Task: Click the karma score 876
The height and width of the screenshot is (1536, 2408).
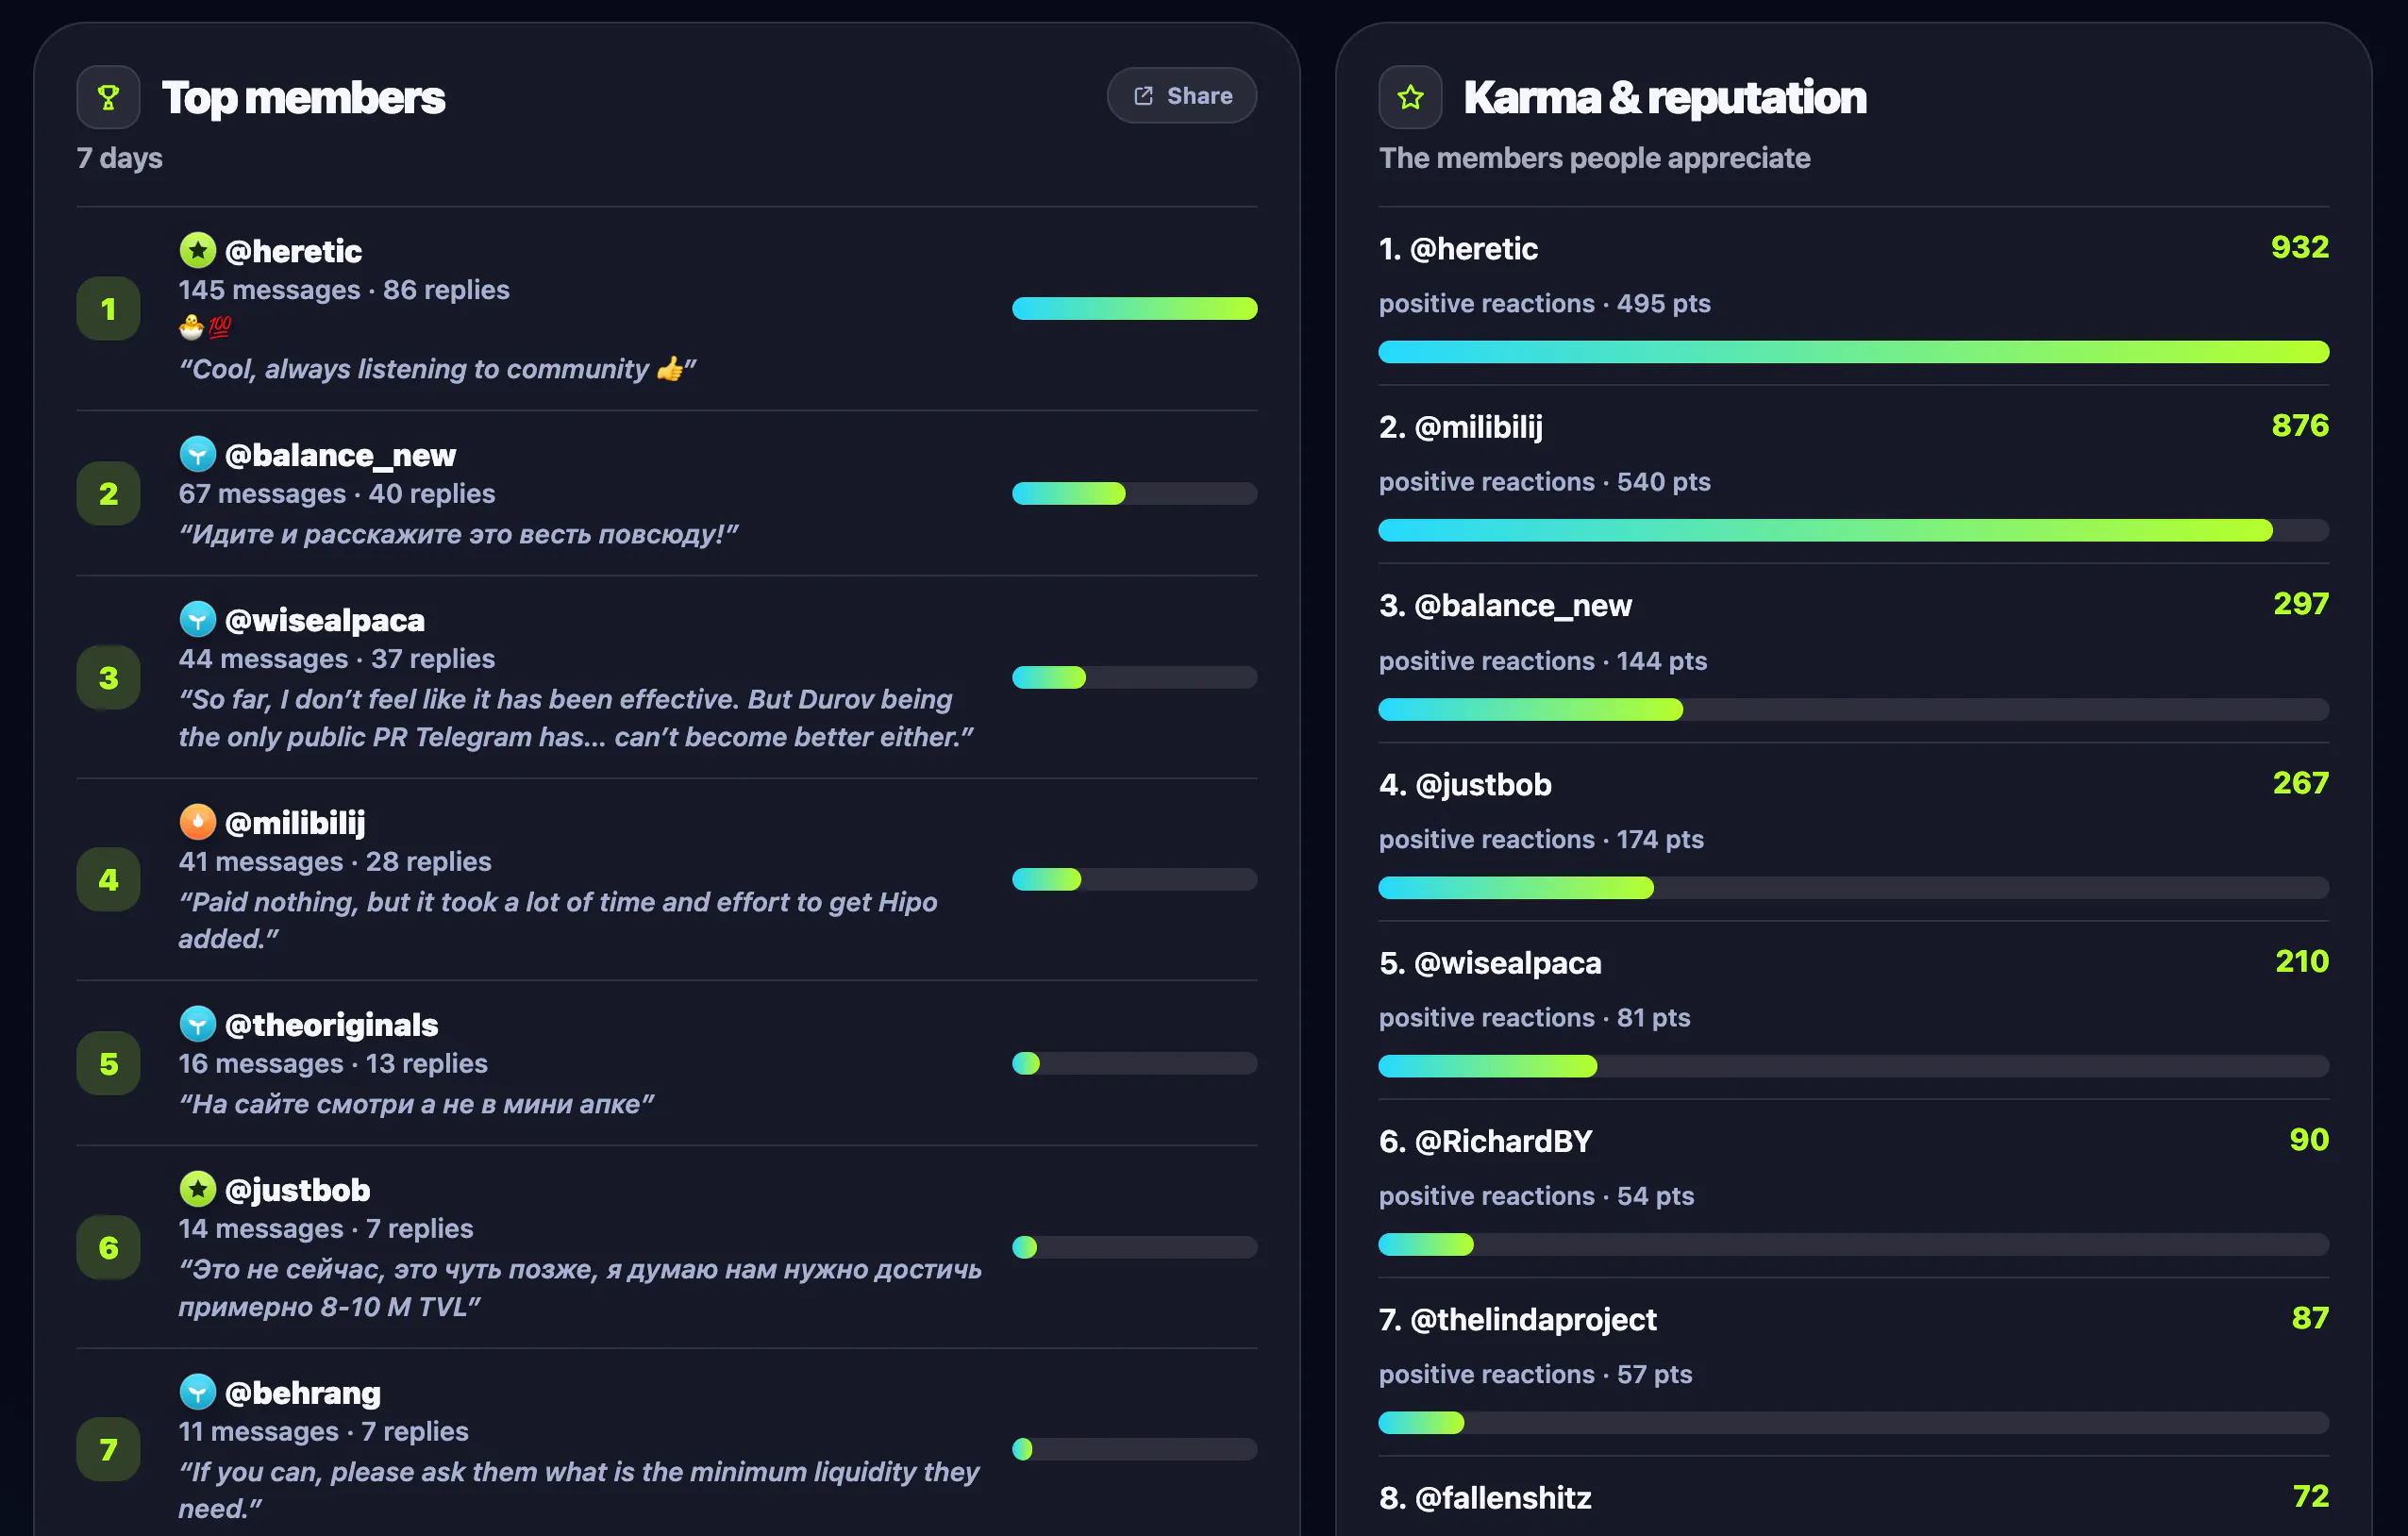Action: pos(2299,426)
